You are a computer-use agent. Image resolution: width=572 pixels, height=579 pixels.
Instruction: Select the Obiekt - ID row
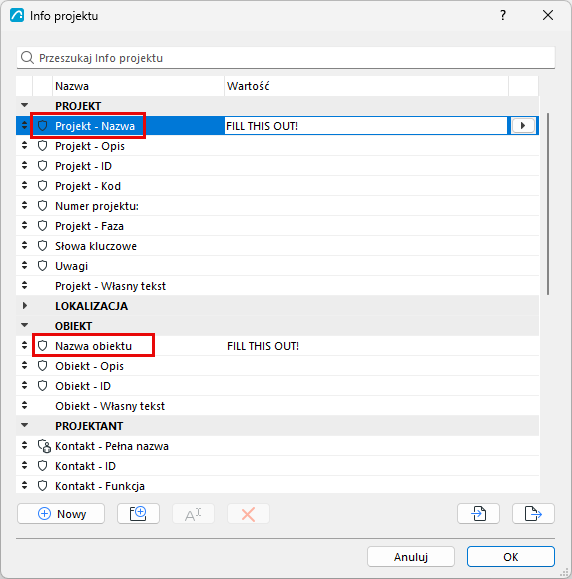click(x=277, y=386)
